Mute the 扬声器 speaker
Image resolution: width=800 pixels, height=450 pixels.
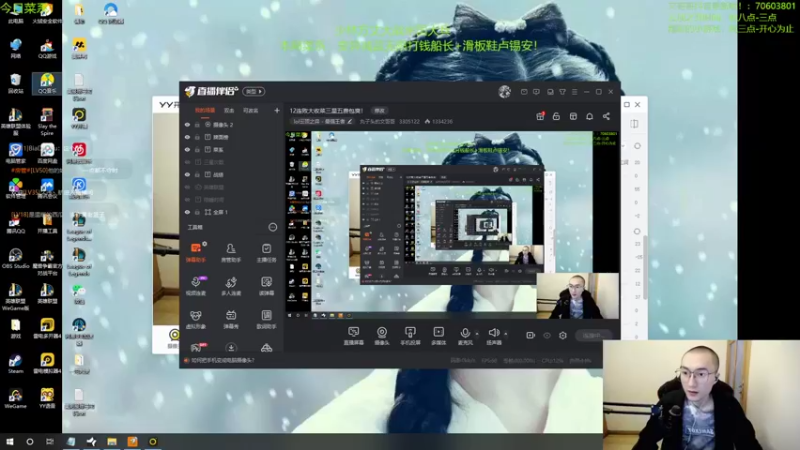point(493,336)
